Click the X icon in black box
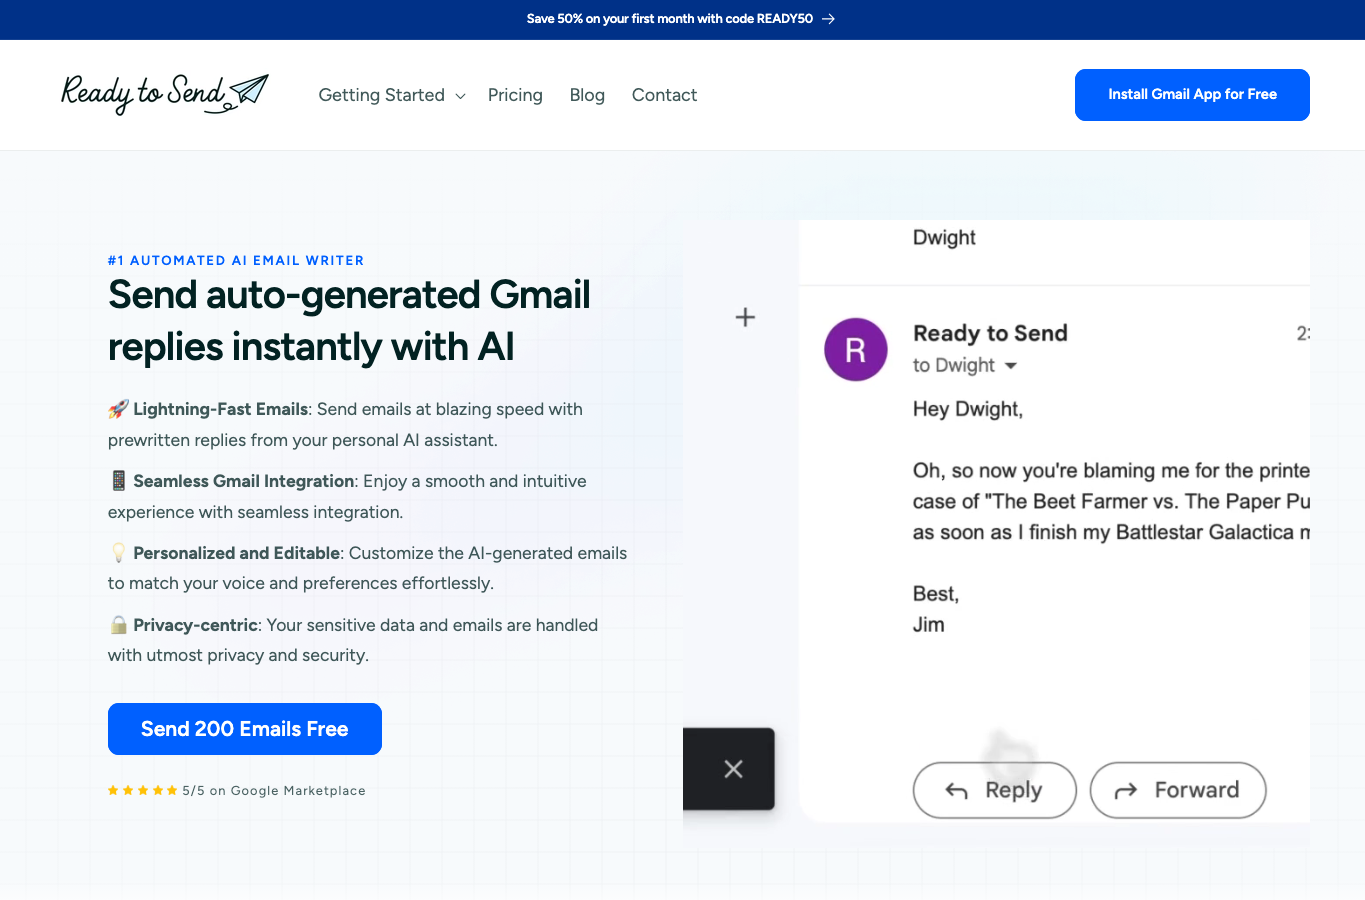Screen dimensions: 1365x900 pos(733,769)
